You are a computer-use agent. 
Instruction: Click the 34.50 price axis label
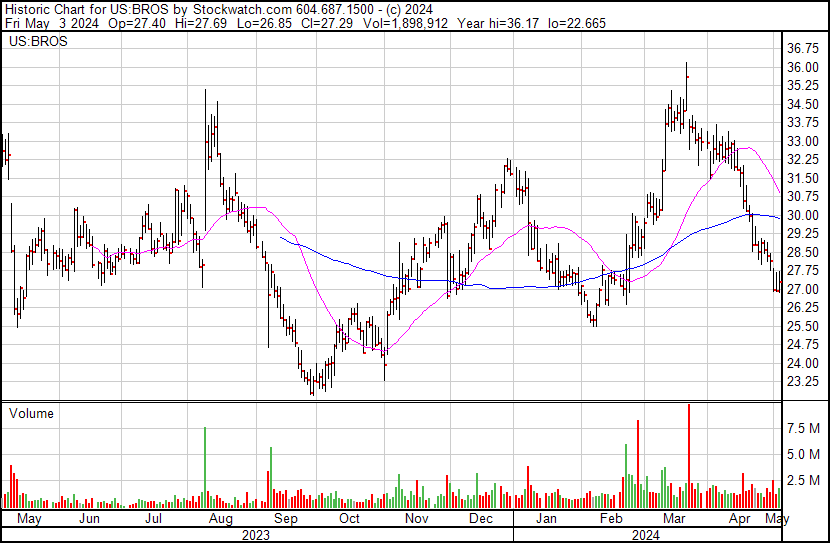803,104
